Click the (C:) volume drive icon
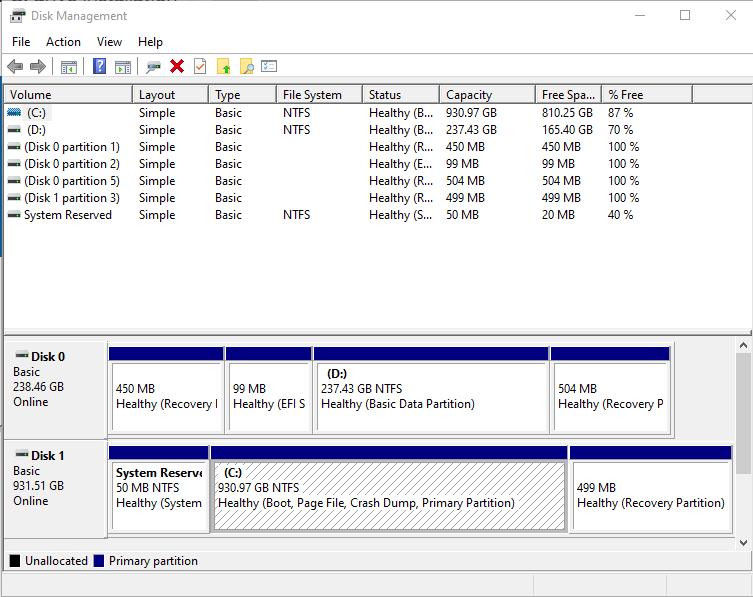 [x=14, y=112]
